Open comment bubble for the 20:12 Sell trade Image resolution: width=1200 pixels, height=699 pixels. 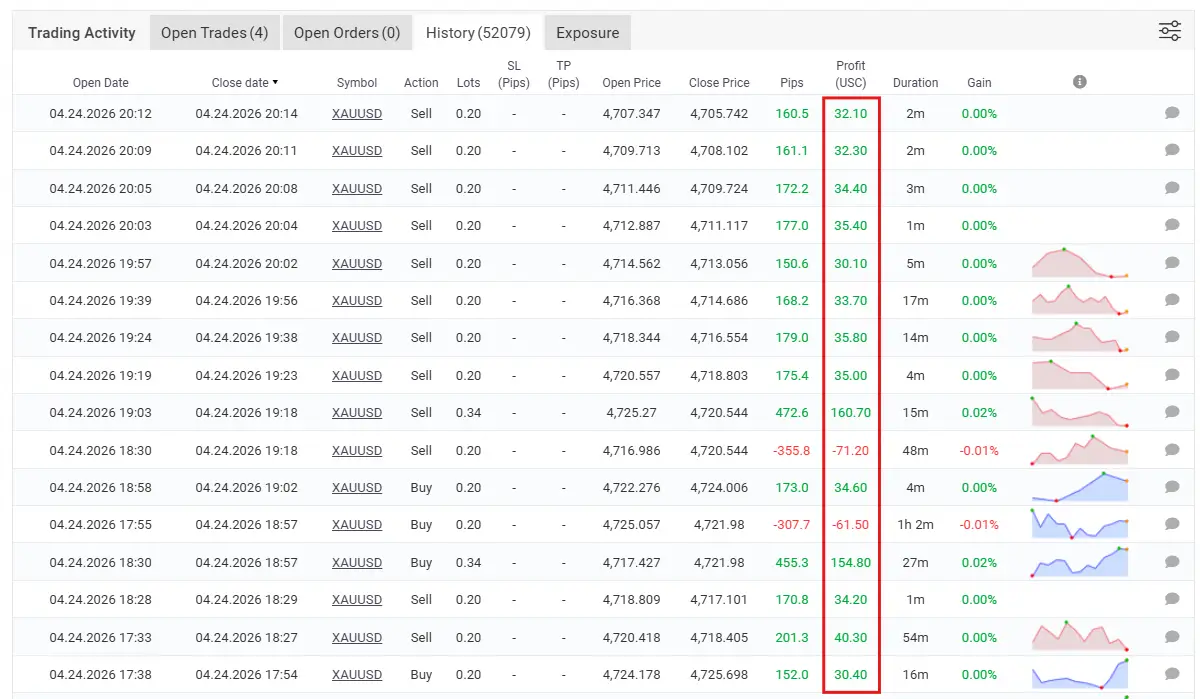click(x=1172, y=113)
